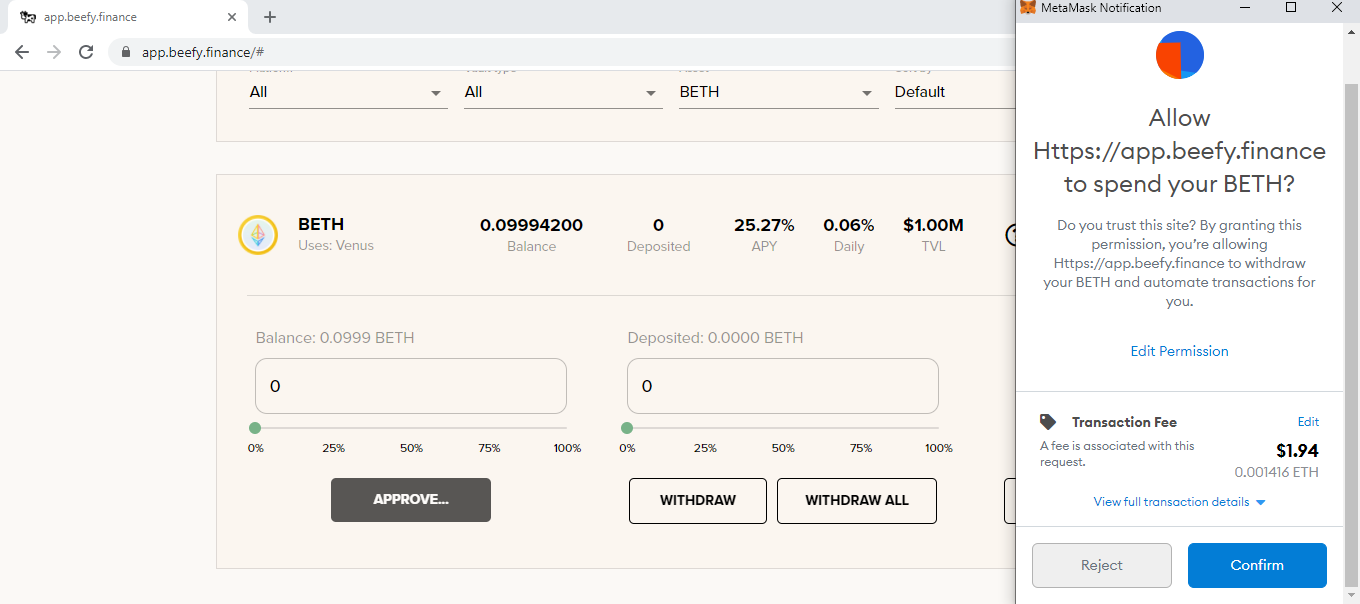Viewport: 1360px width, 604px height.
Task: Expand View full transaction details
Action: click(1180, 502)
